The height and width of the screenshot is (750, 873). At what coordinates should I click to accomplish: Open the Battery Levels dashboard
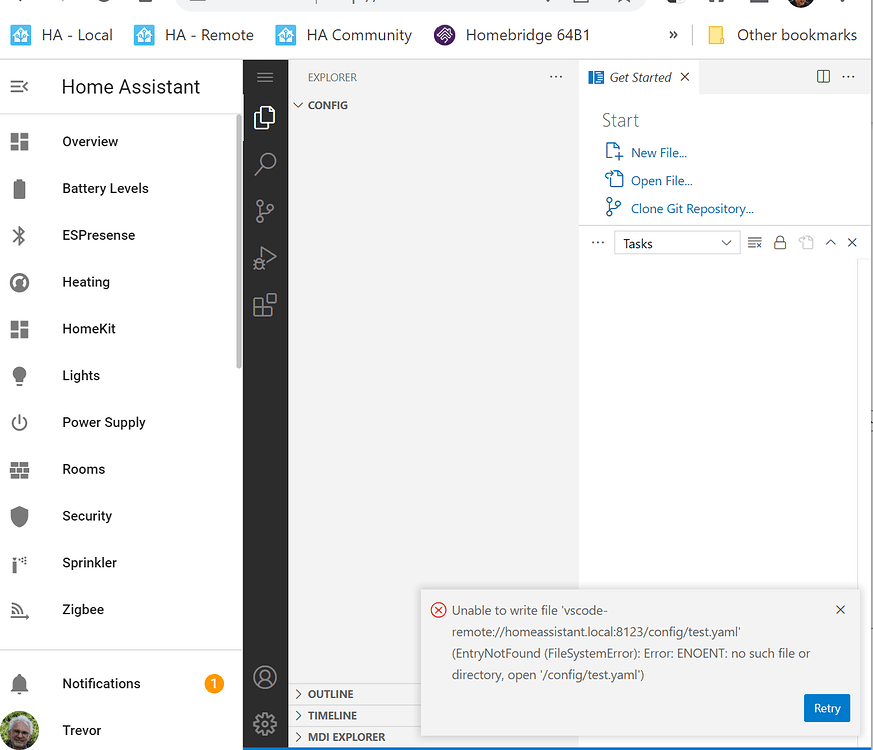(121, 188)
